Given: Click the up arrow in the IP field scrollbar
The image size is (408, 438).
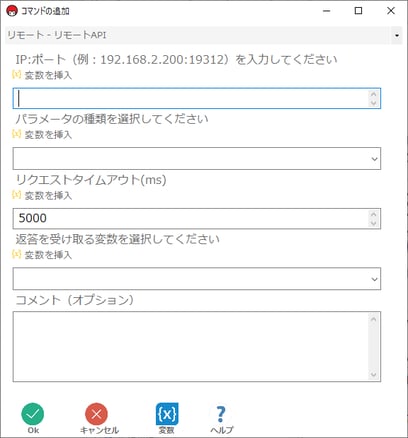Looking at the screenshot, I should (x=374, y=94).
